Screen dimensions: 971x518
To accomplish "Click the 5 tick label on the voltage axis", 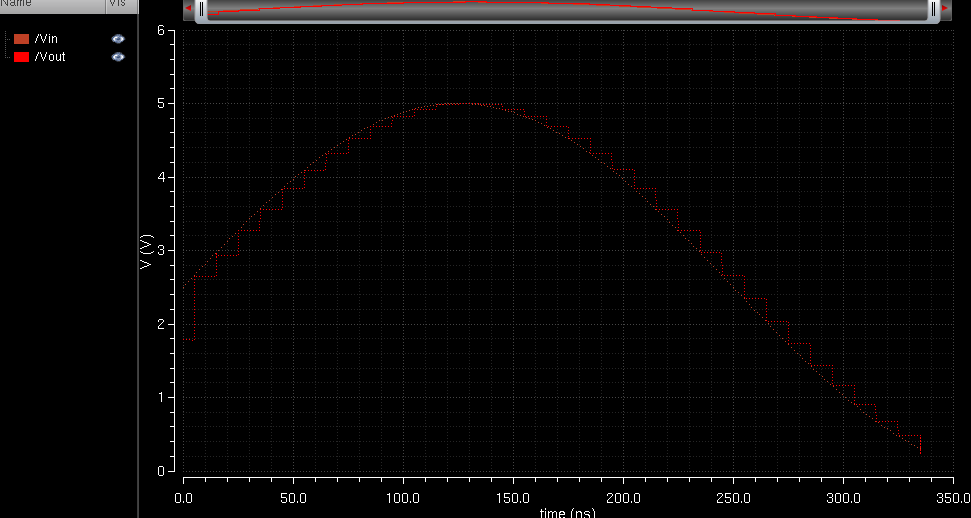I will 160,104.
